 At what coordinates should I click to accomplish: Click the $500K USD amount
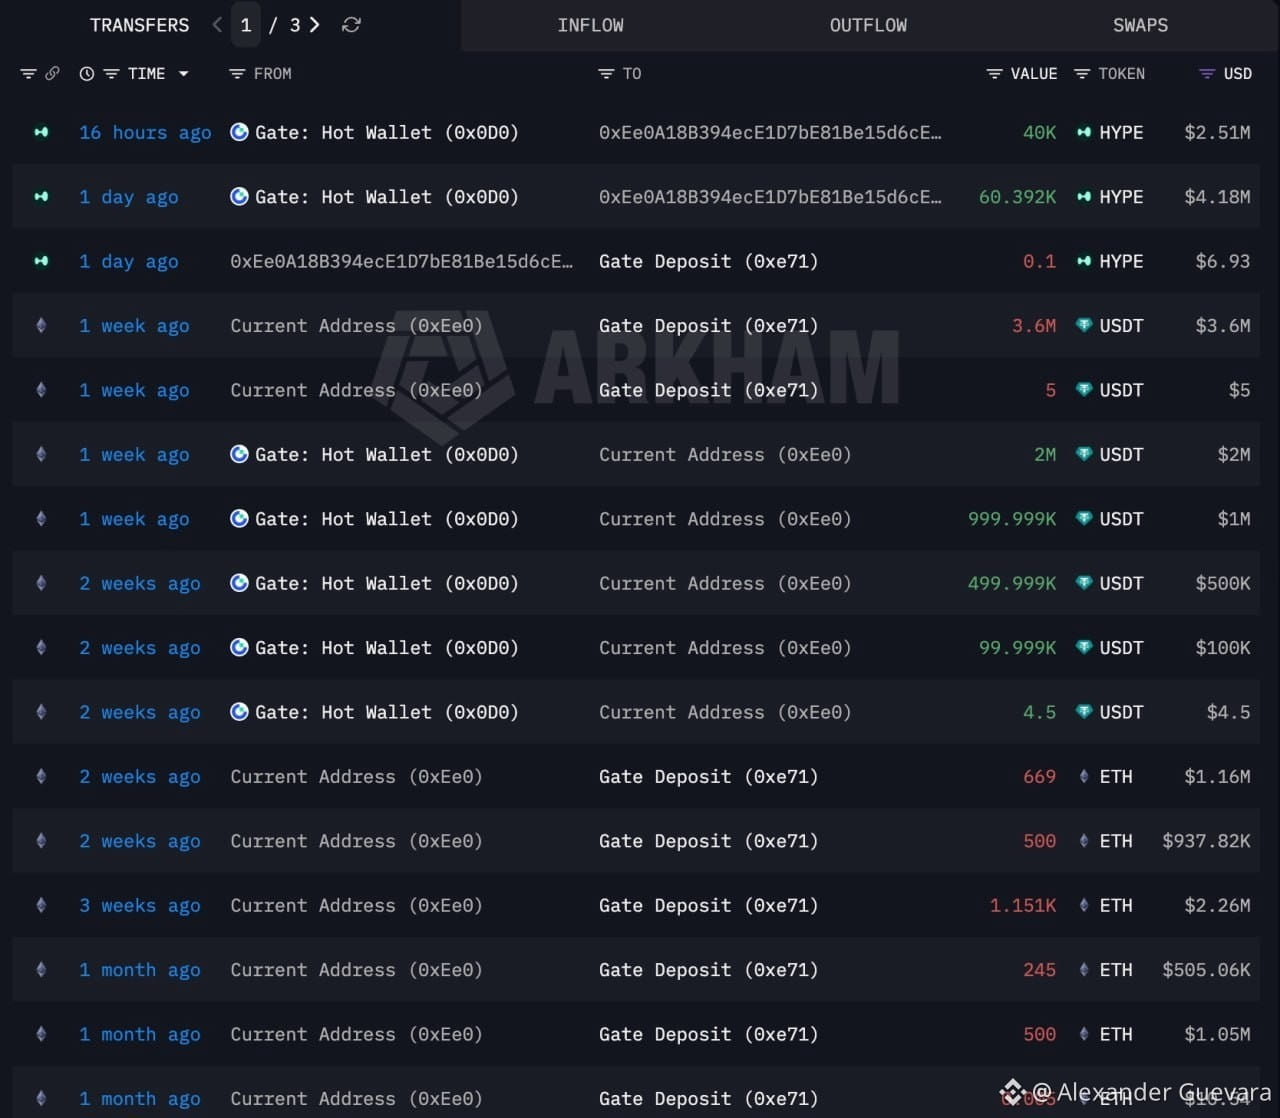point(1222,583)
